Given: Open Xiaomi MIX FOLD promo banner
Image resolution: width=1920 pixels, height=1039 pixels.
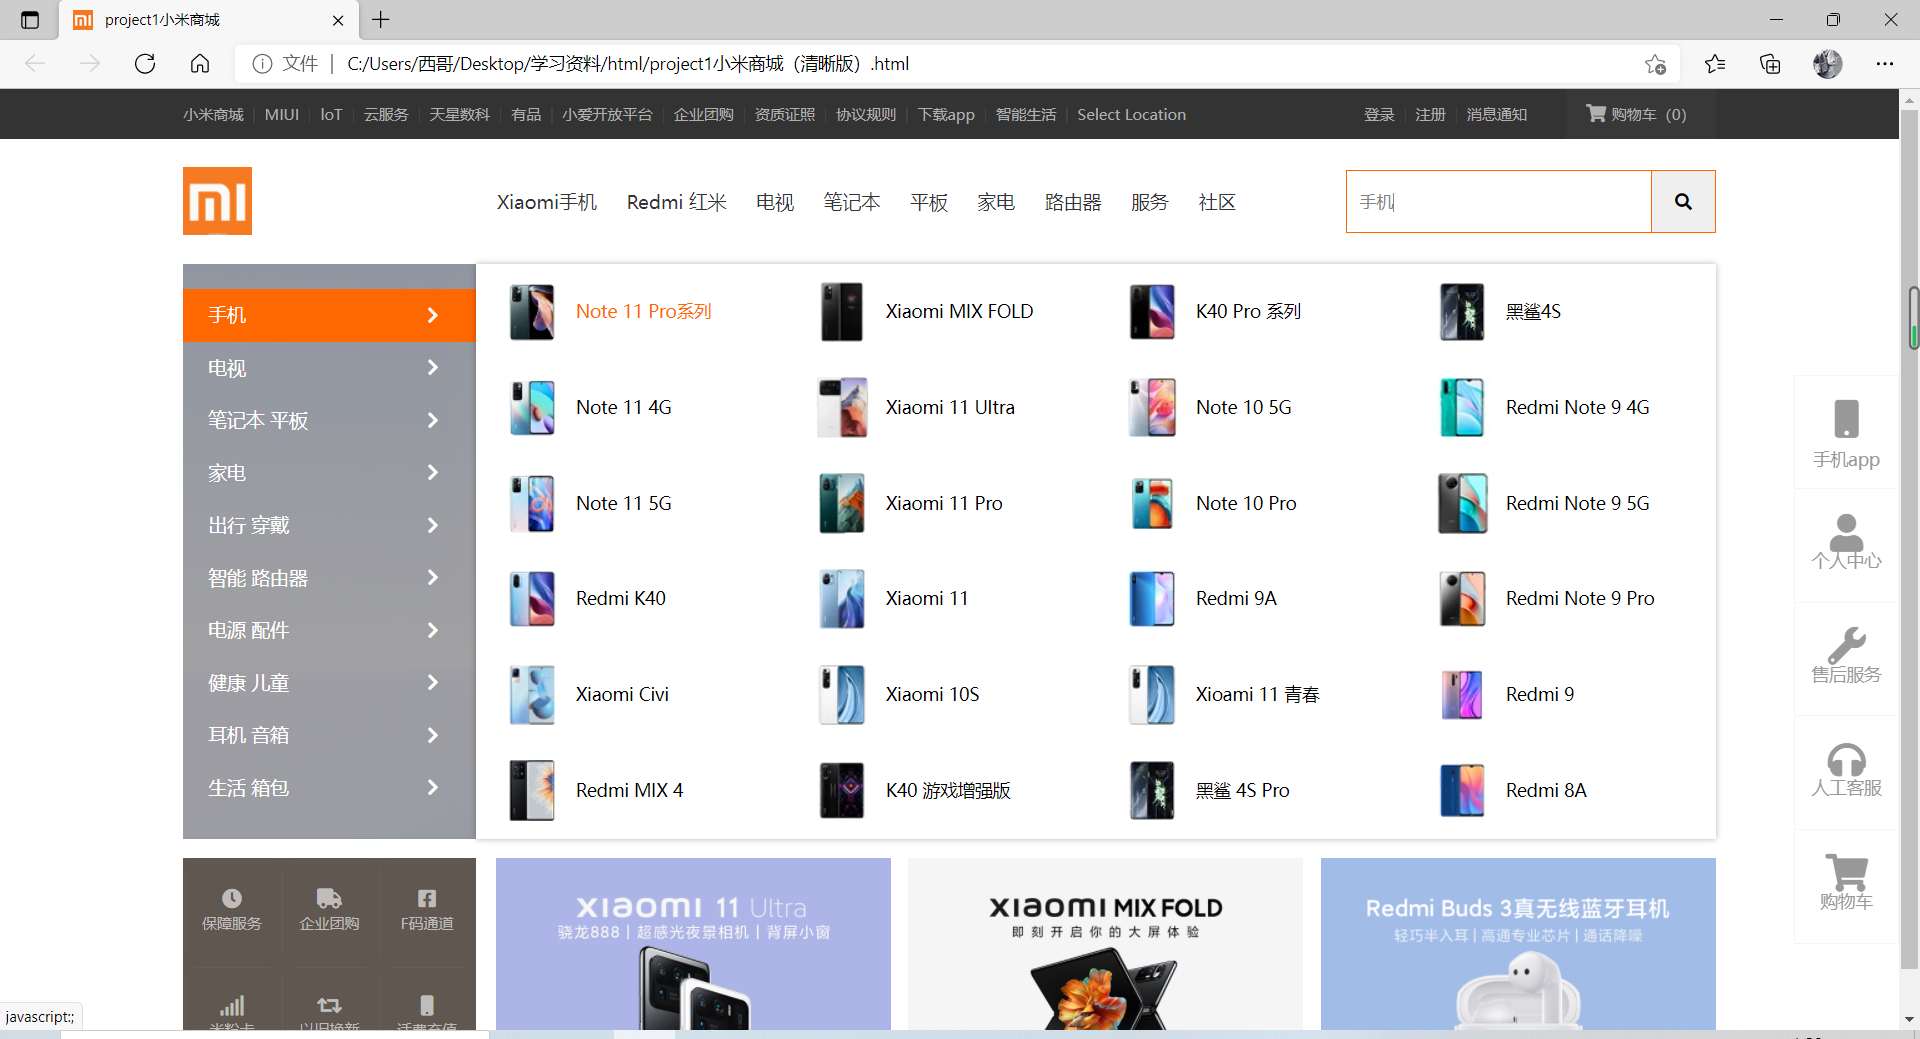Looking at the screenshot, I should coord(1105,943).
